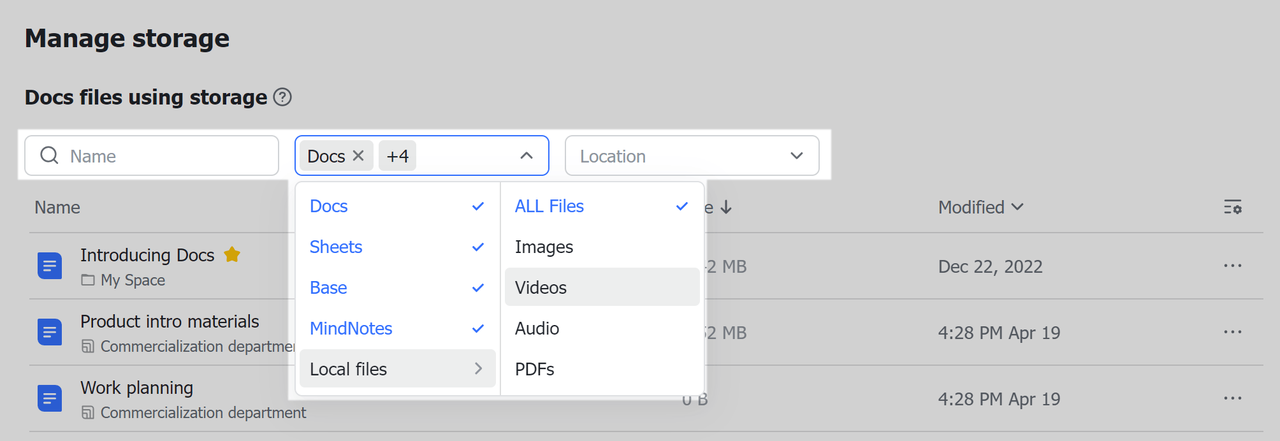Deselect the Base file type option

pos(397,288)
